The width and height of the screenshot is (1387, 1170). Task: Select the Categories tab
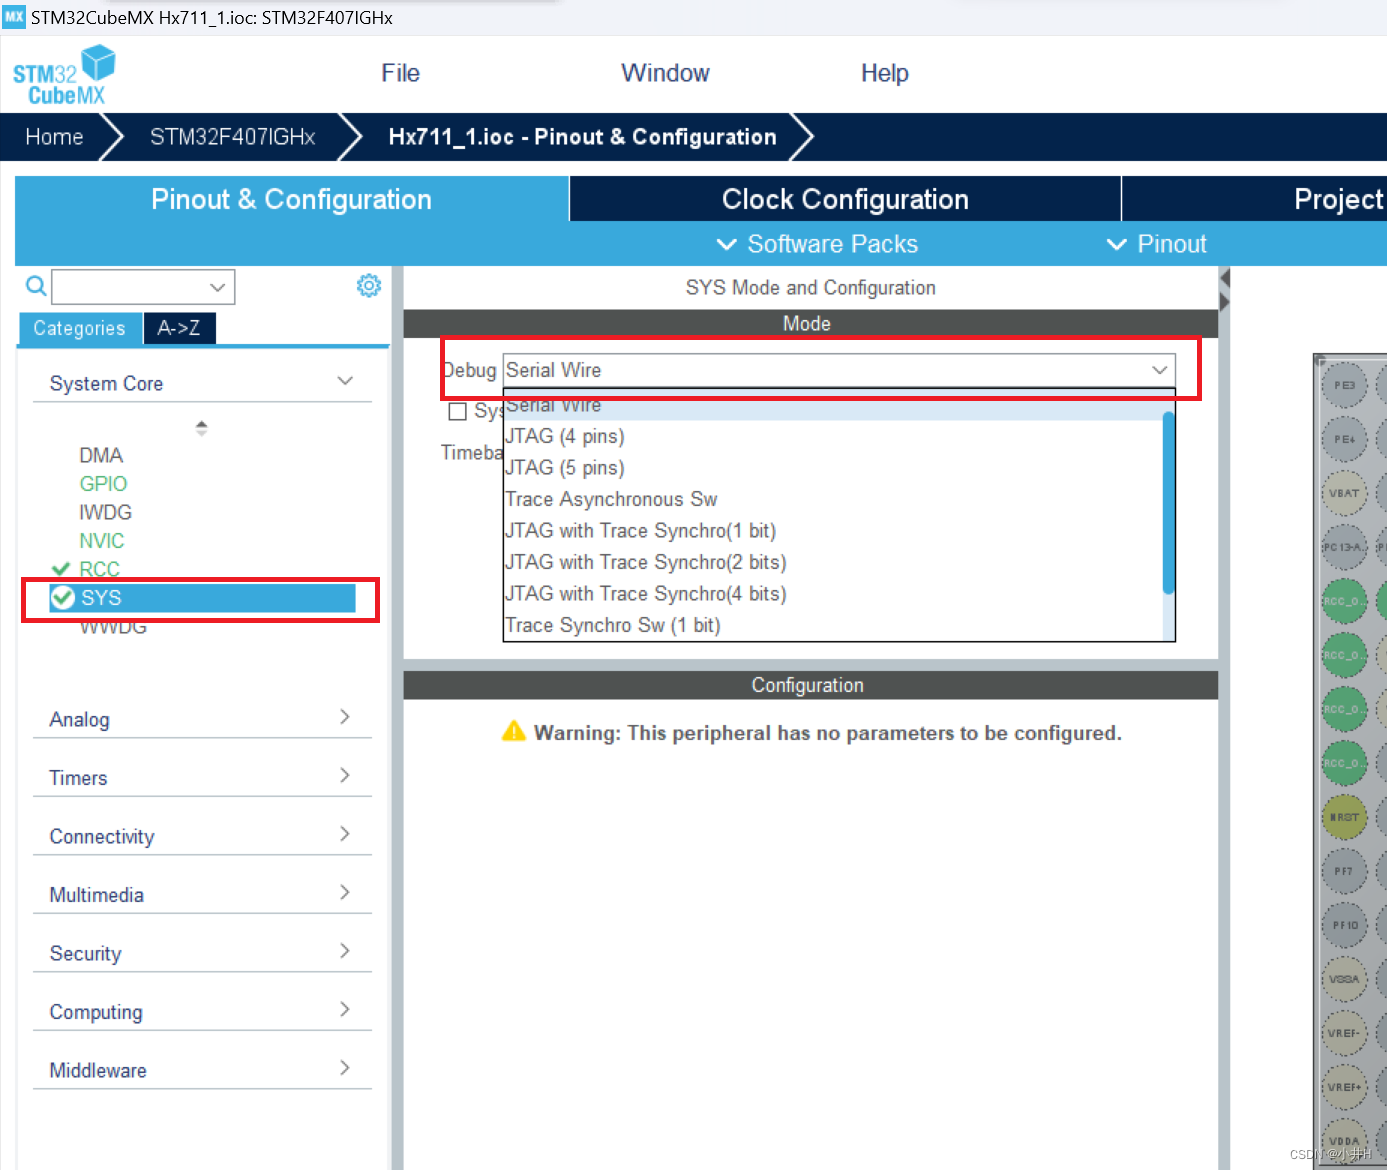click(80, 328)
